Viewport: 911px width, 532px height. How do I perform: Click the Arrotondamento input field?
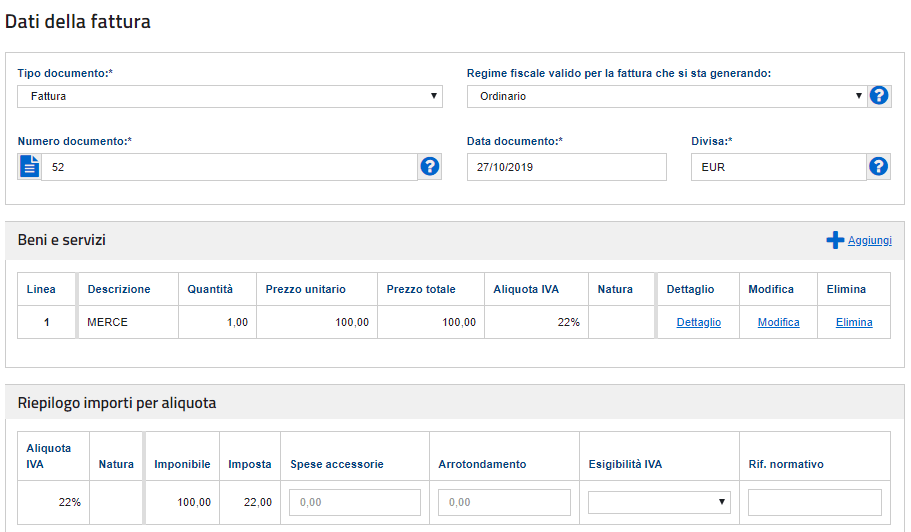tap(504, 502)
